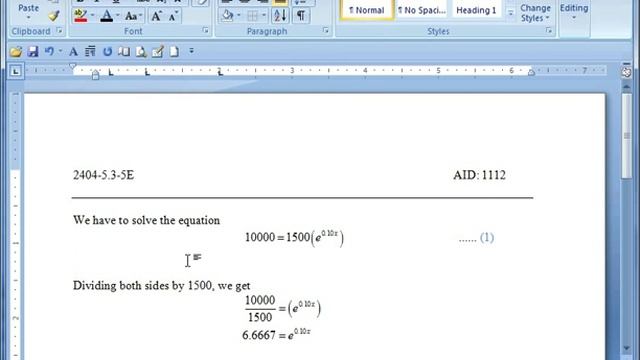Click the equation number '(1)'
Image resolution: width=640 pixels, height=360 pixels.
point(487,238)
